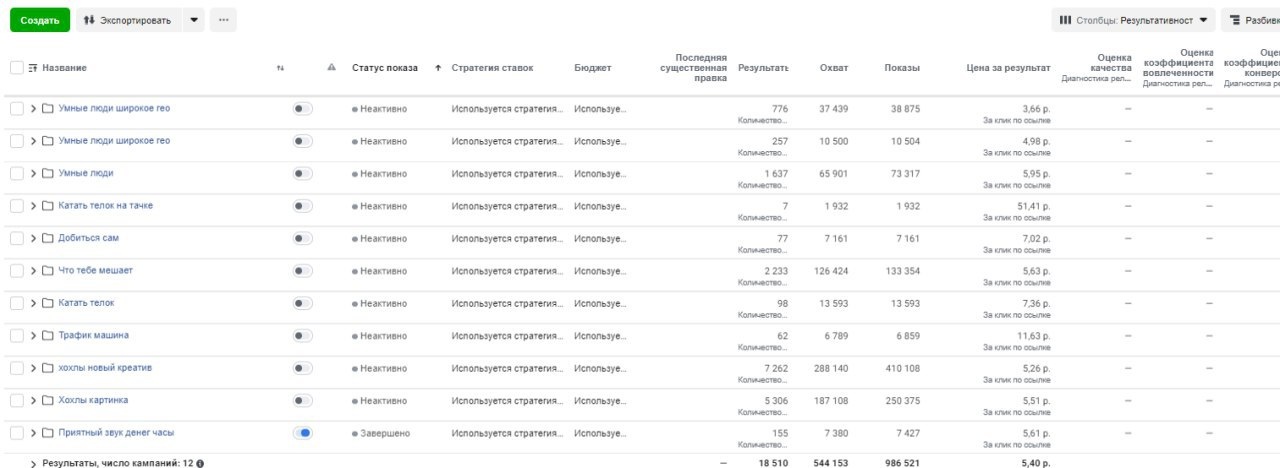
Task: Click the 7 262 results value cell
Action: 774,368
